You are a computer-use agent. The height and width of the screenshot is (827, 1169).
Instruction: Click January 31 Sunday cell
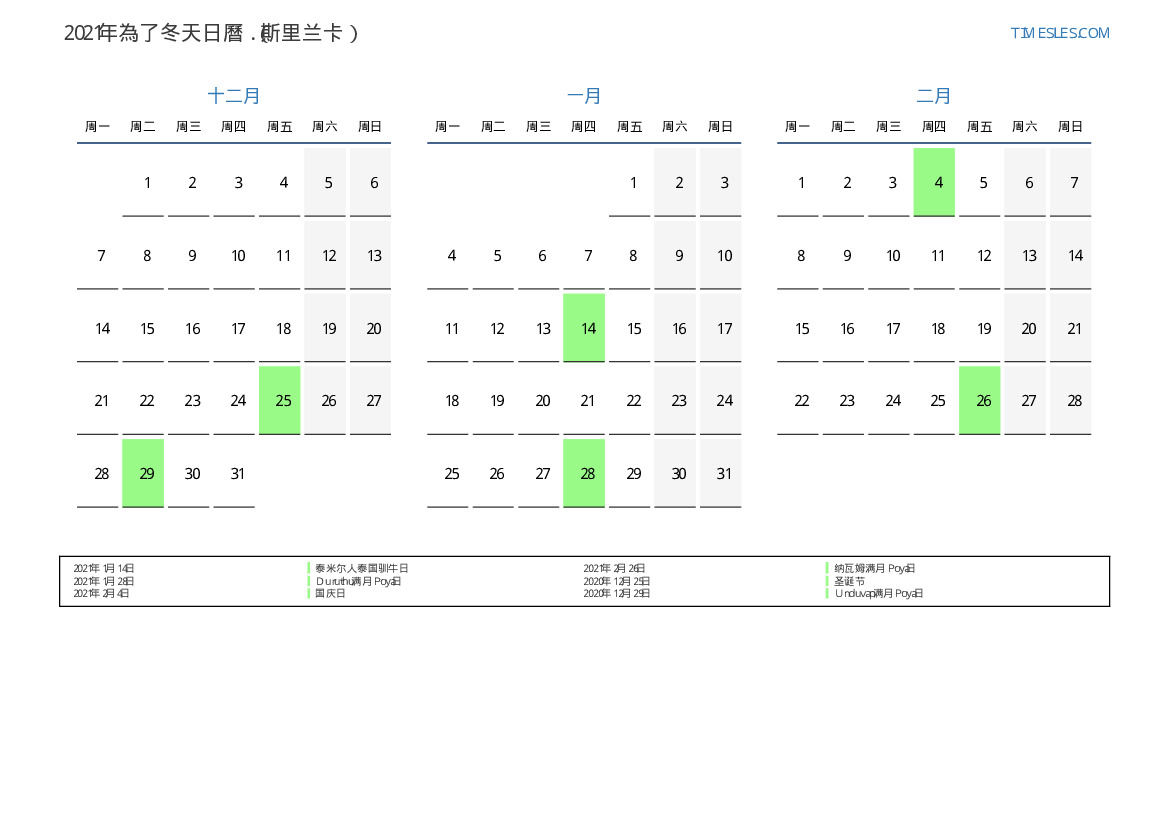click(x=720, y=474)
